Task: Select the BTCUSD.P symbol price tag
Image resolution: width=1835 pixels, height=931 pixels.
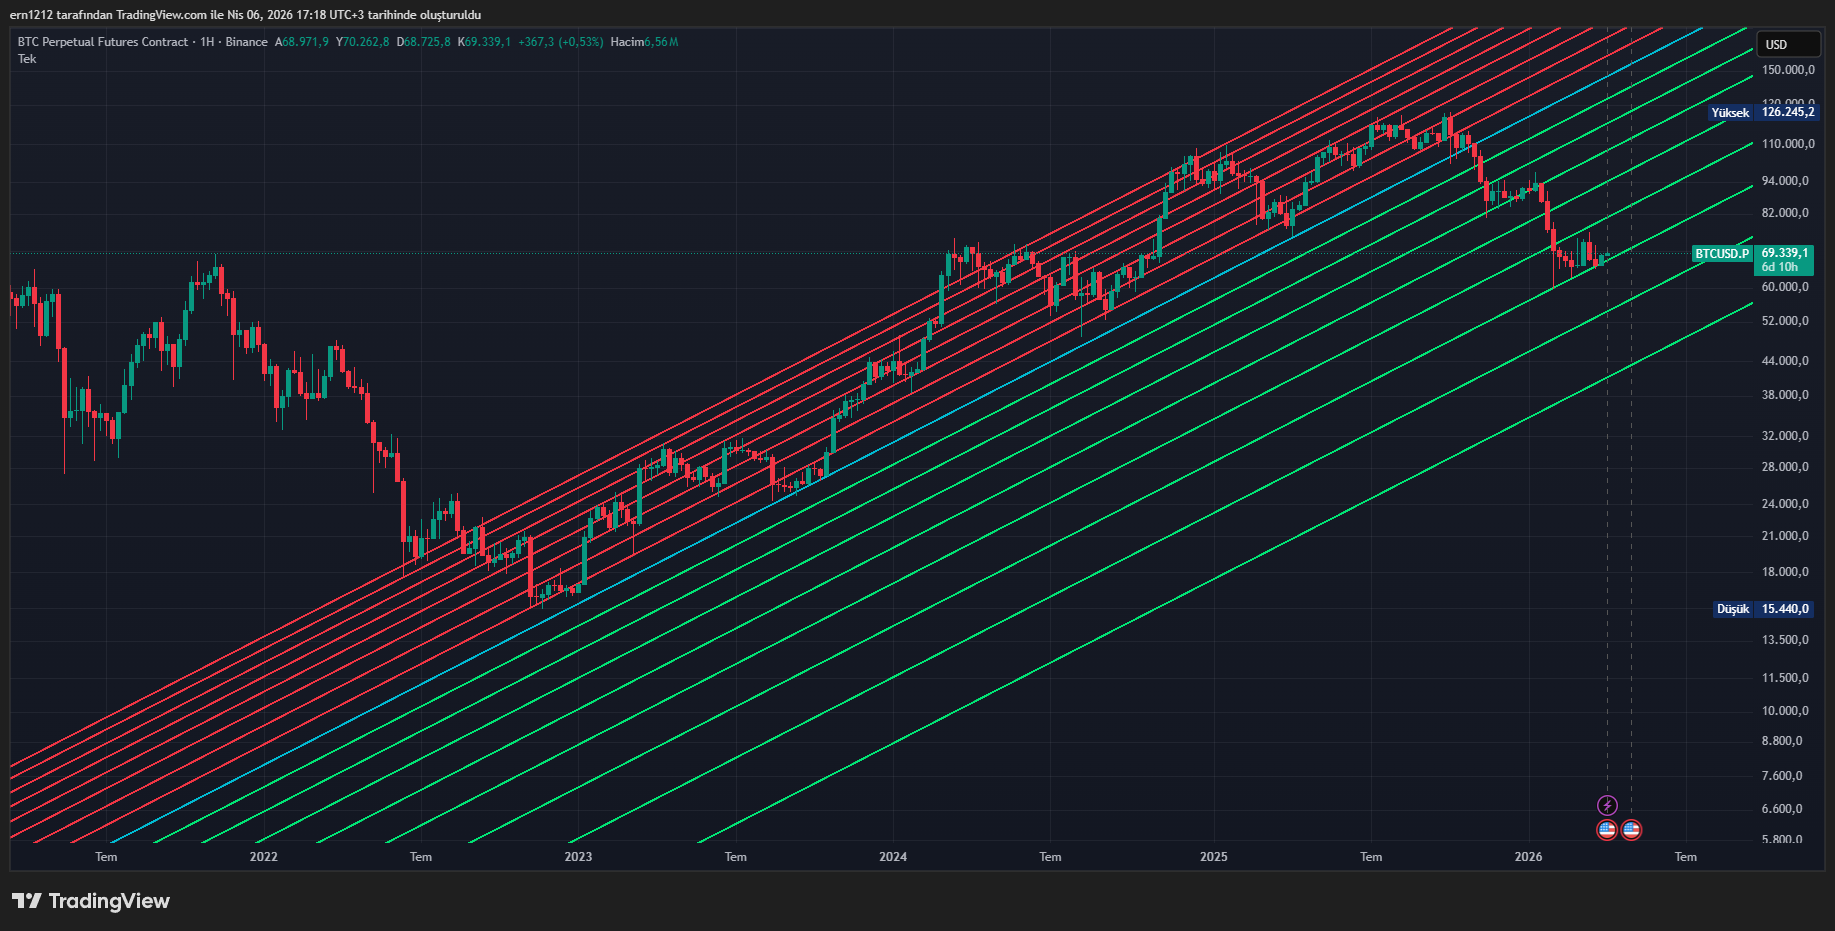Action: [x=1722, y=254]
